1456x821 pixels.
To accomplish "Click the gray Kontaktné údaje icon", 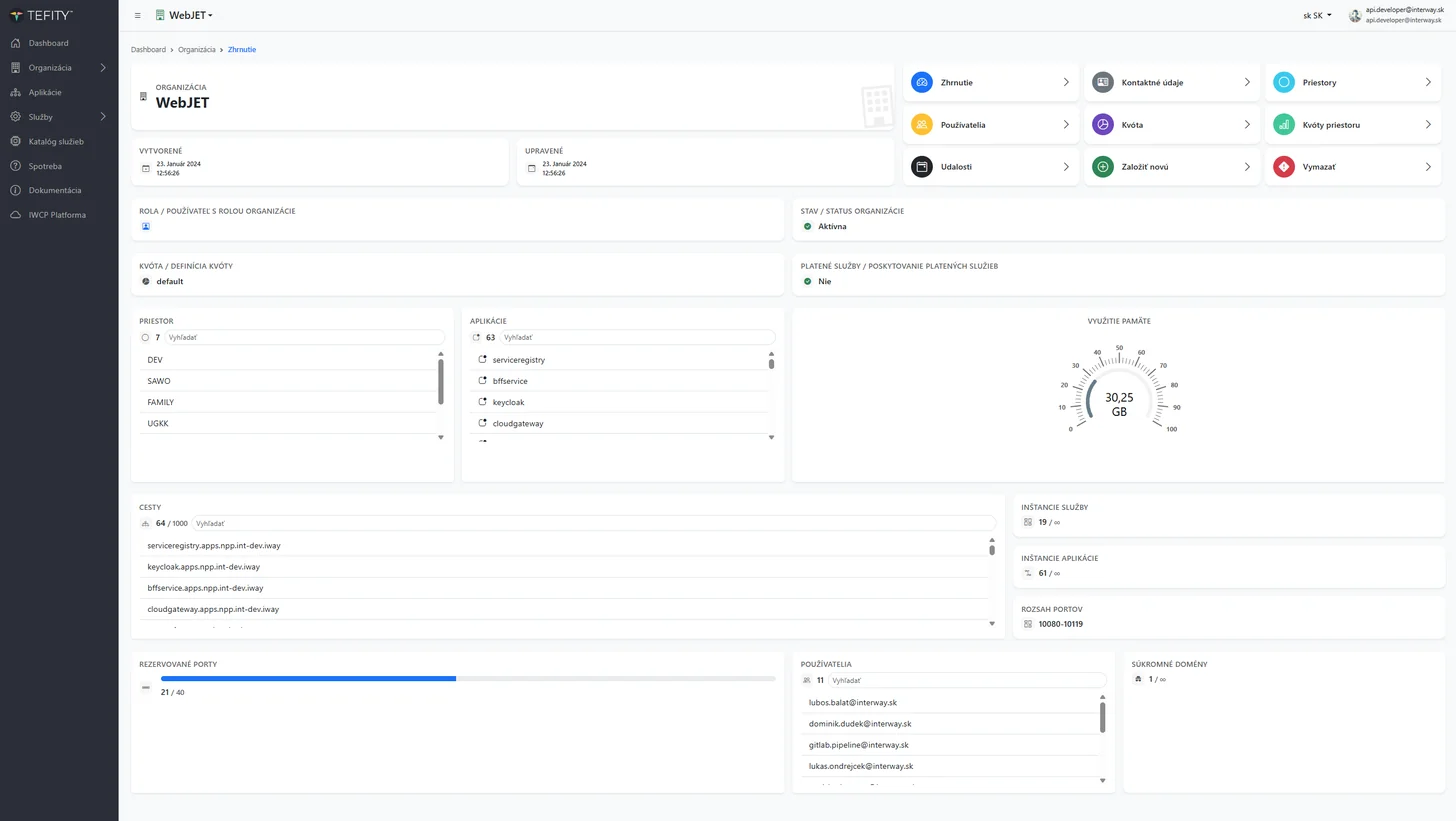I will (1103, 82).
